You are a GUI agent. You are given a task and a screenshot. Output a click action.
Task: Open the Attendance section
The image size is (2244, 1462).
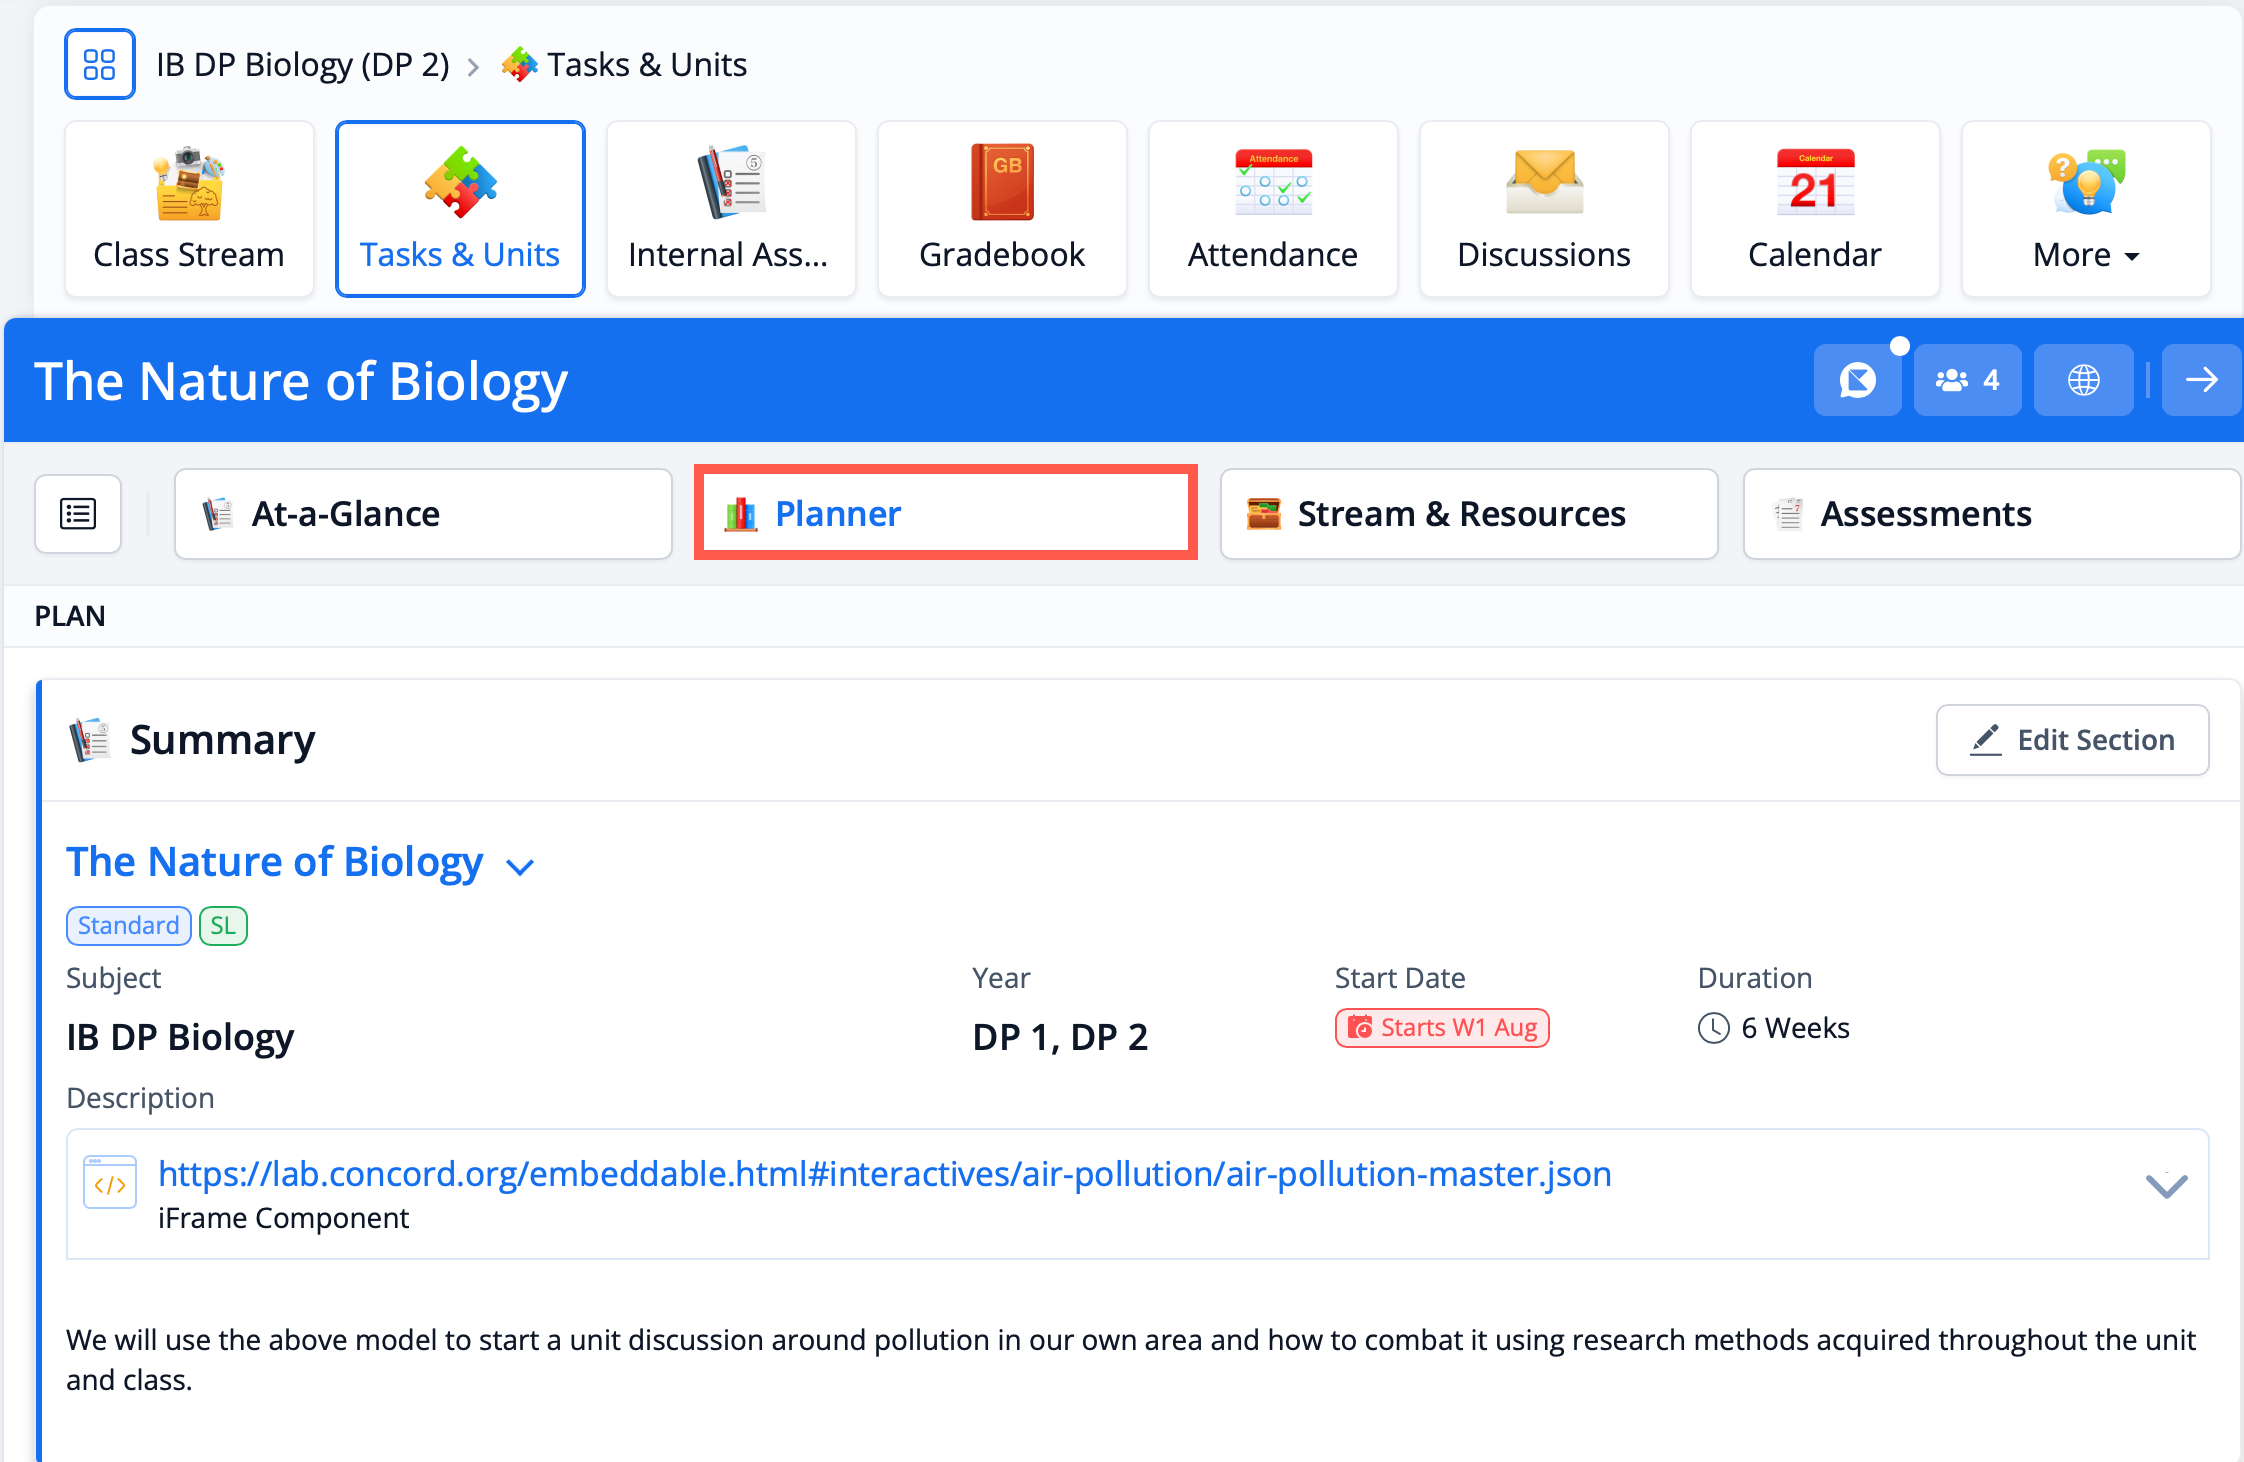[1272, 209]
